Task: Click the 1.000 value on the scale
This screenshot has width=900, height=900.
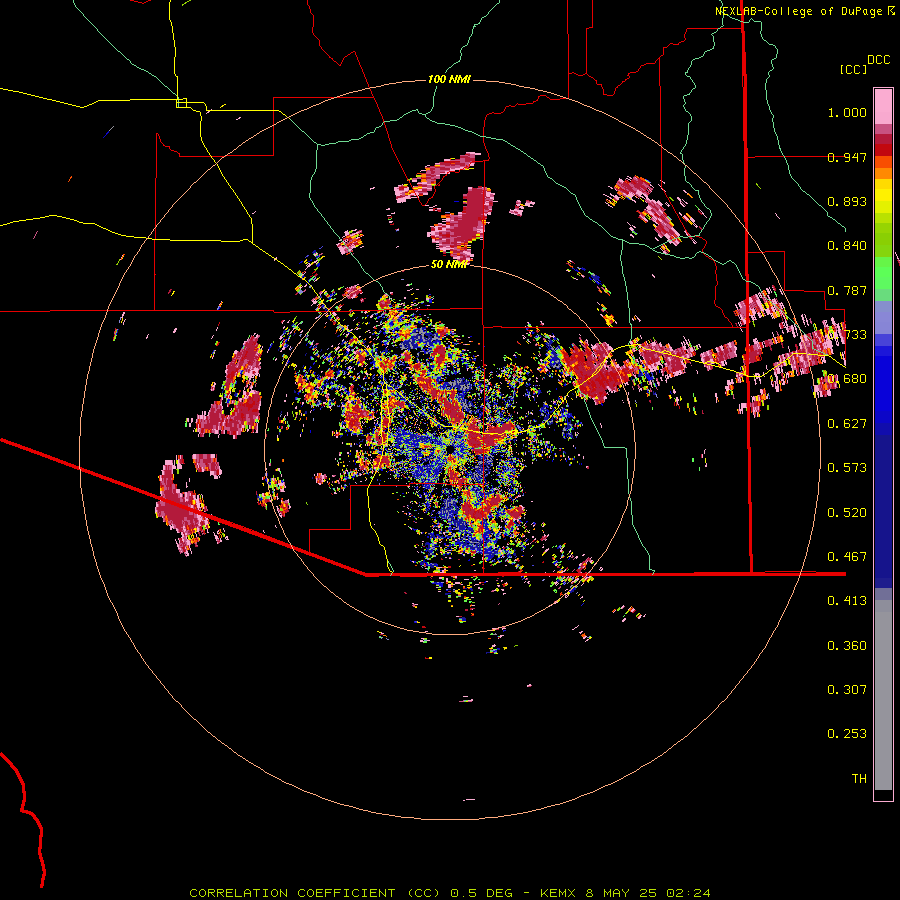Action: (847, 112)
